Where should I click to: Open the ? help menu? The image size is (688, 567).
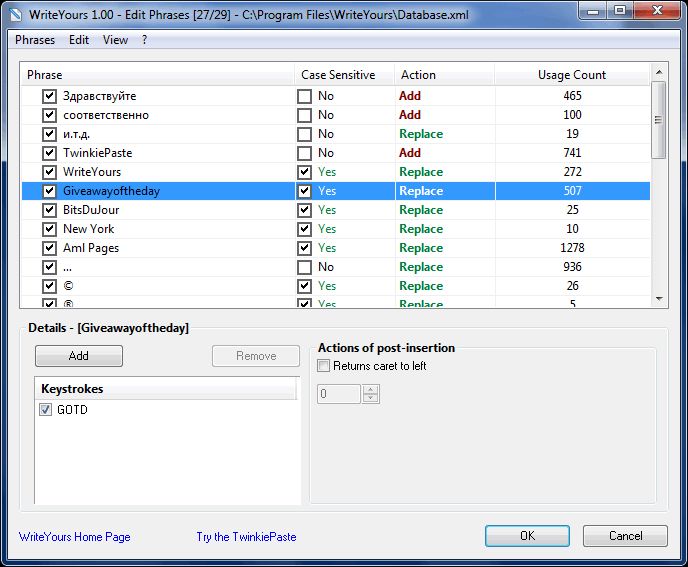[144, 40]
